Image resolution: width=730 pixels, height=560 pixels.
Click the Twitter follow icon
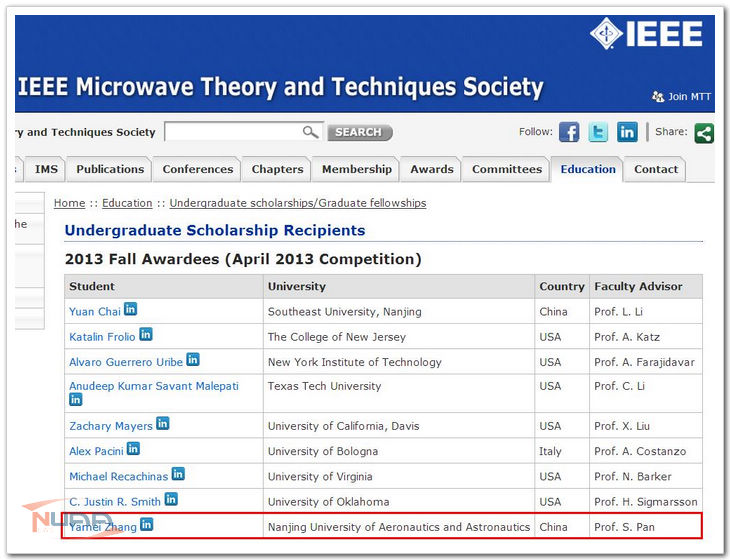pos(598,132)
